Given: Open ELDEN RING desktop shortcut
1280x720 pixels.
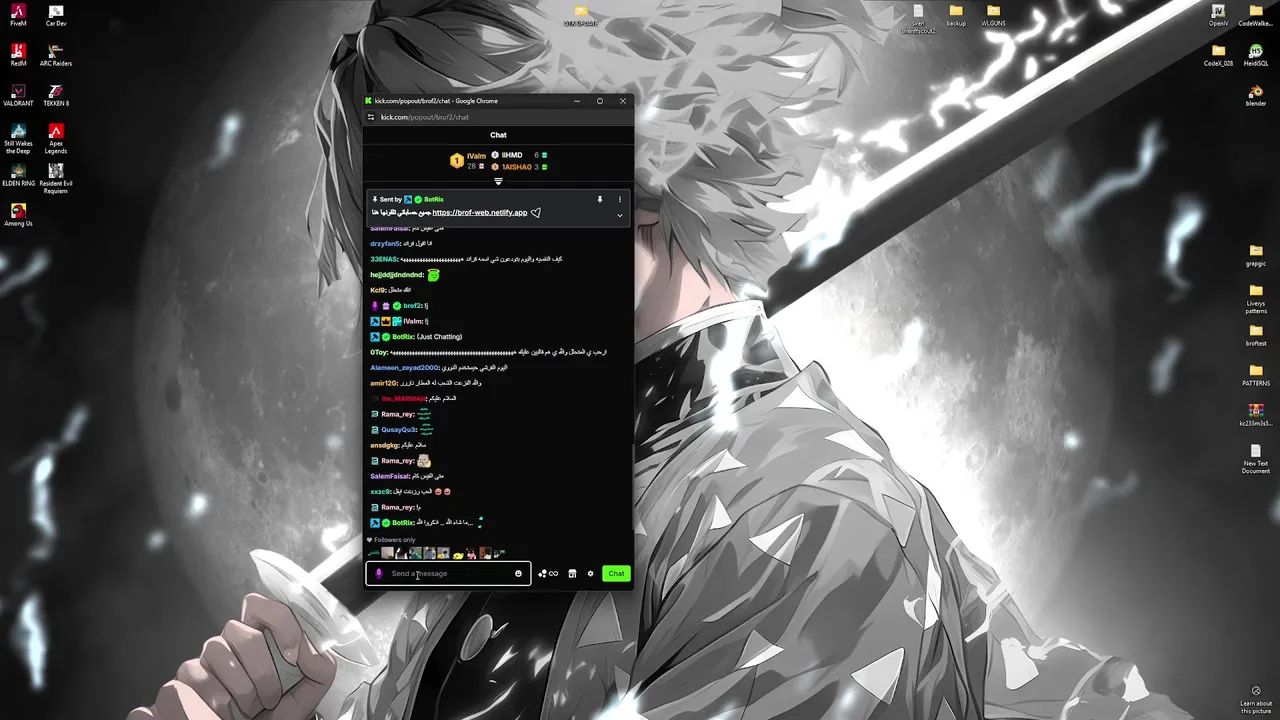Looking at the screenshot, I should click(18, 175).
